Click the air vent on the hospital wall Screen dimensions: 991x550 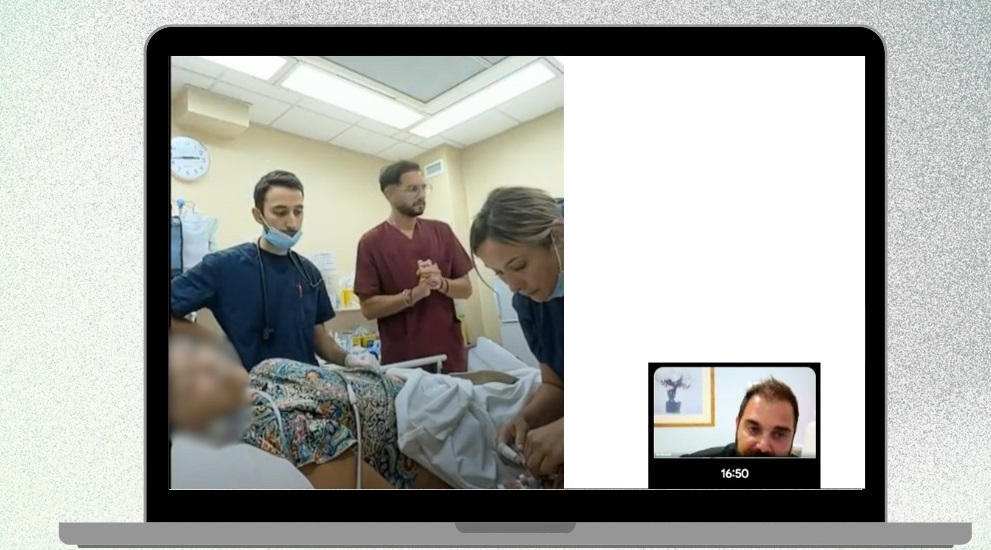point(434,168)
